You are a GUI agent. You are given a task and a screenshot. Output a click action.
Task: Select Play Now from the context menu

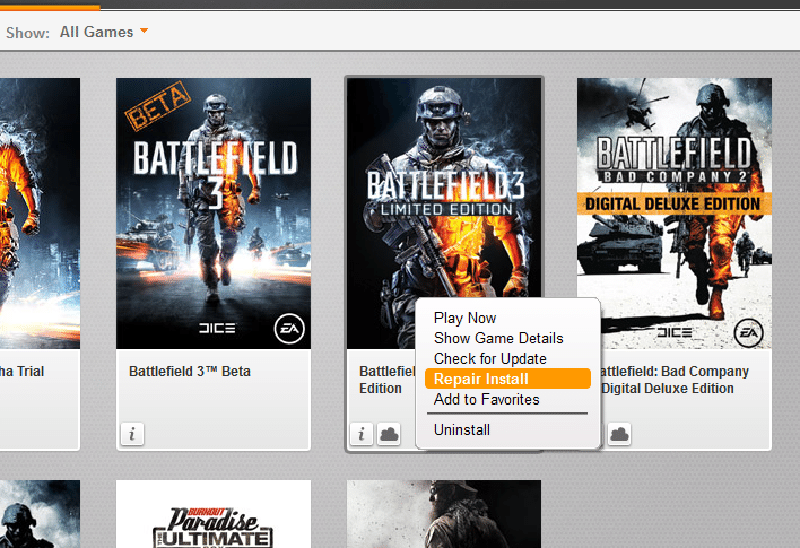coord(465,318)
